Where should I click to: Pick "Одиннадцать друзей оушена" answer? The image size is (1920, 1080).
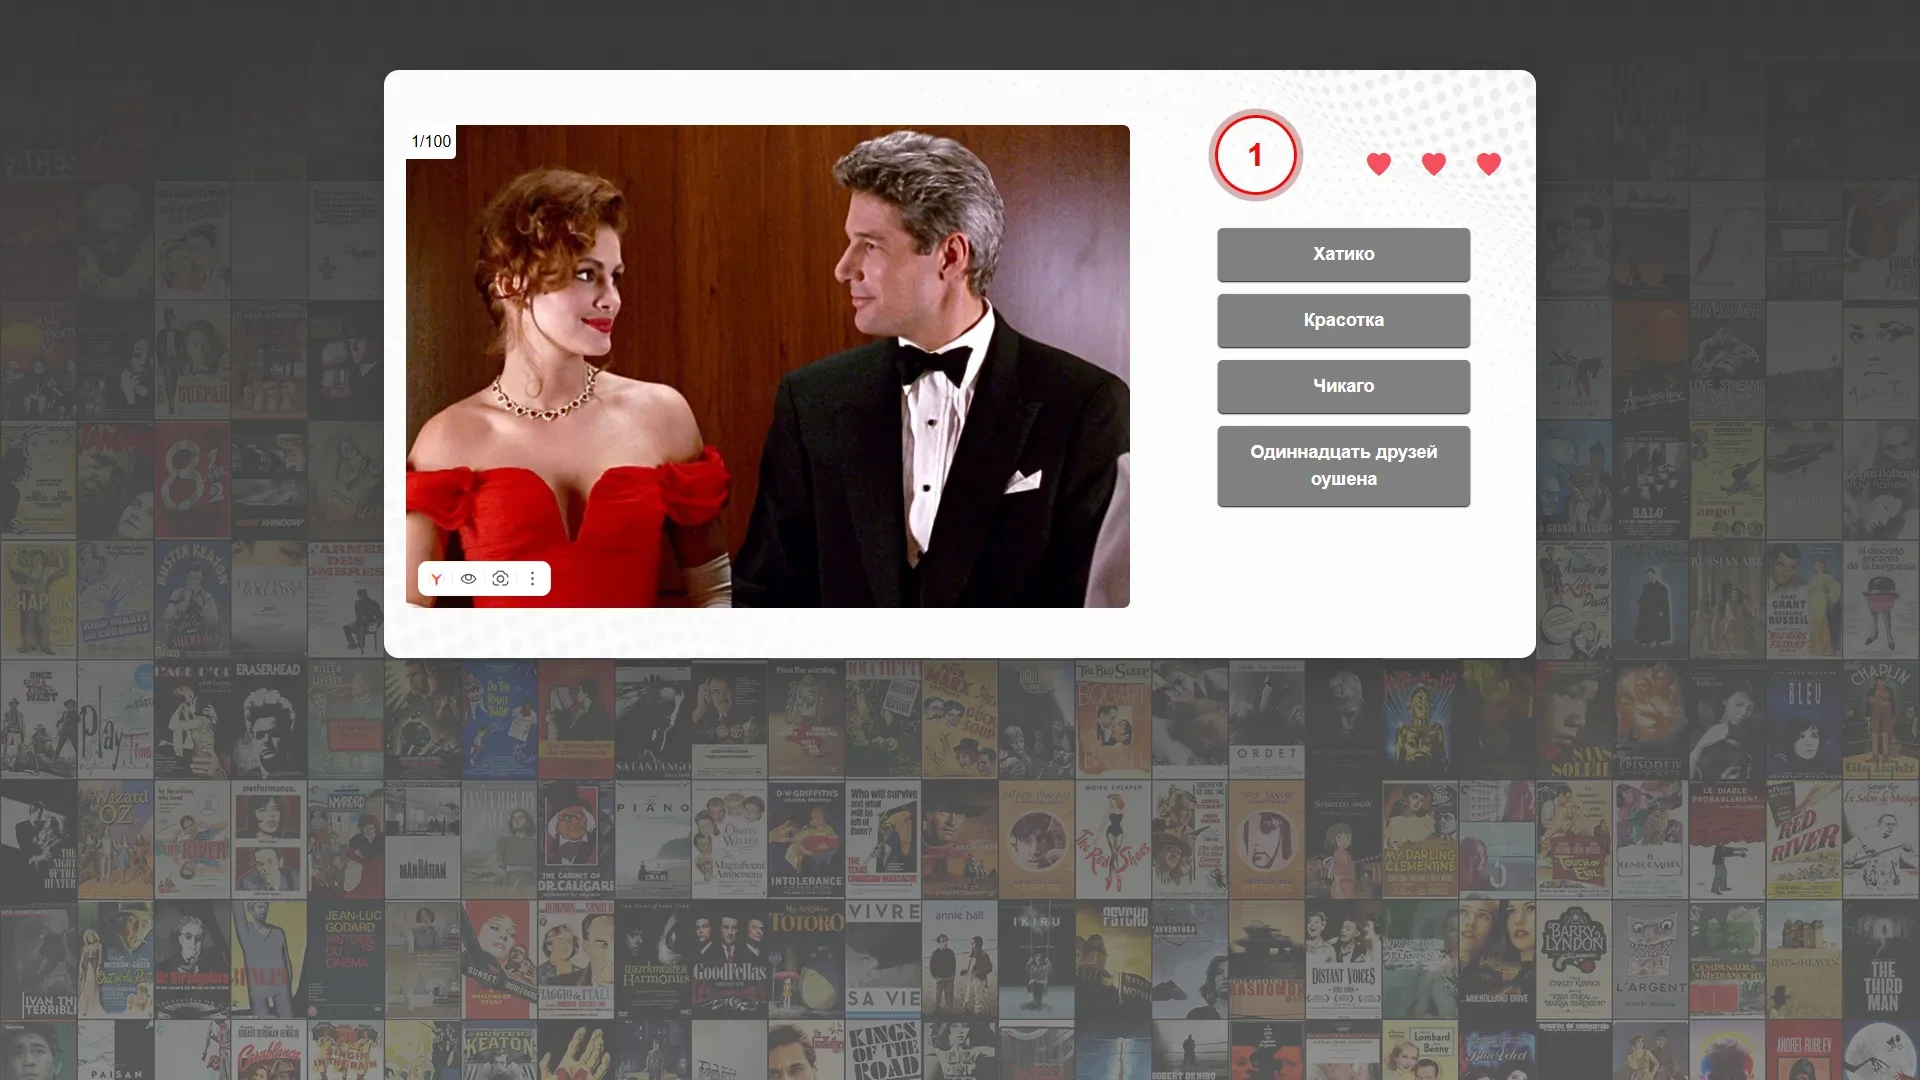click(1343, 465)
